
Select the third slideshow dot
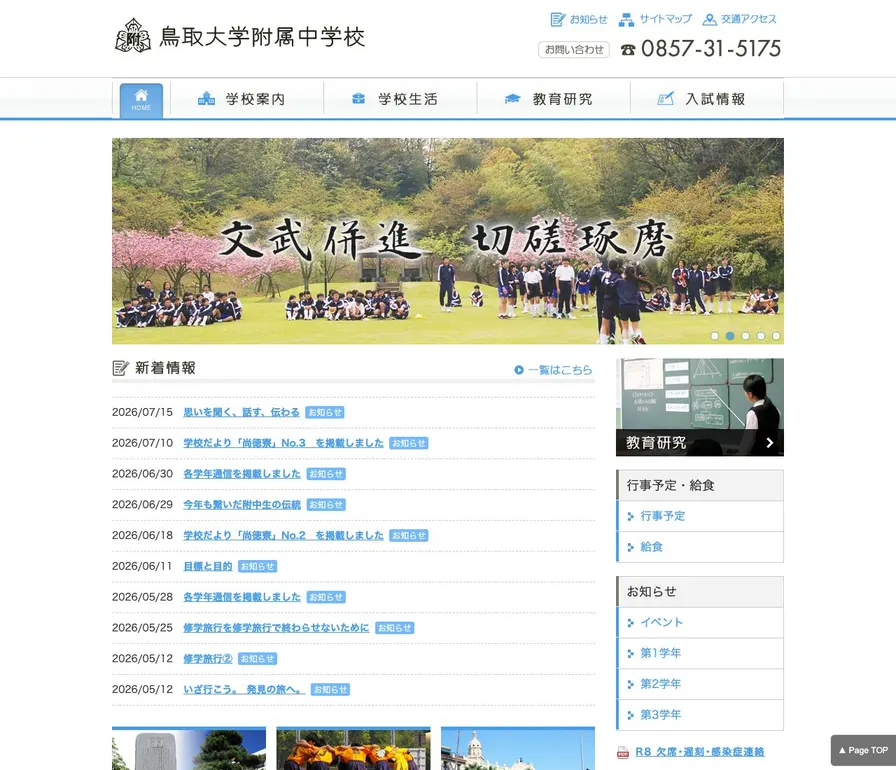pos(745,336)
